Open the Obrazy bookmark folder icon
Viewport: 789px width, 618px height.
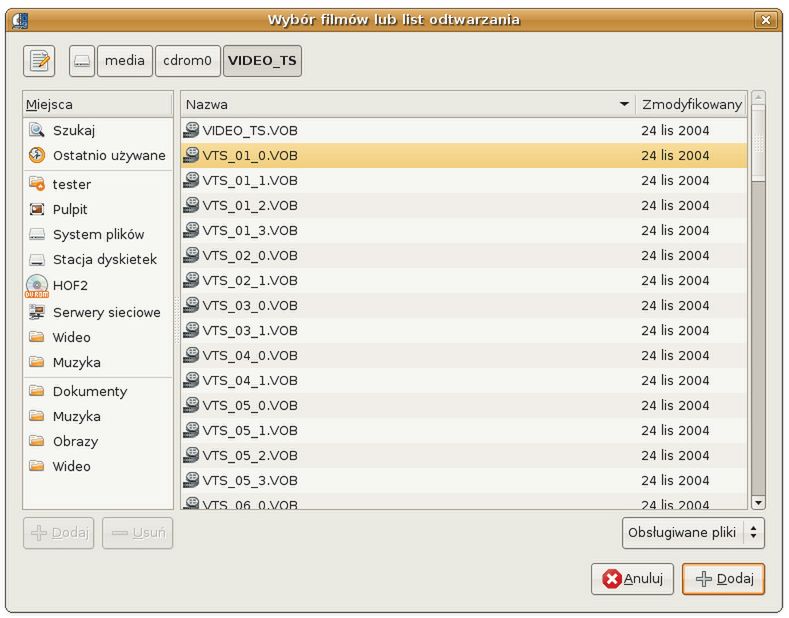coord(37,441)
